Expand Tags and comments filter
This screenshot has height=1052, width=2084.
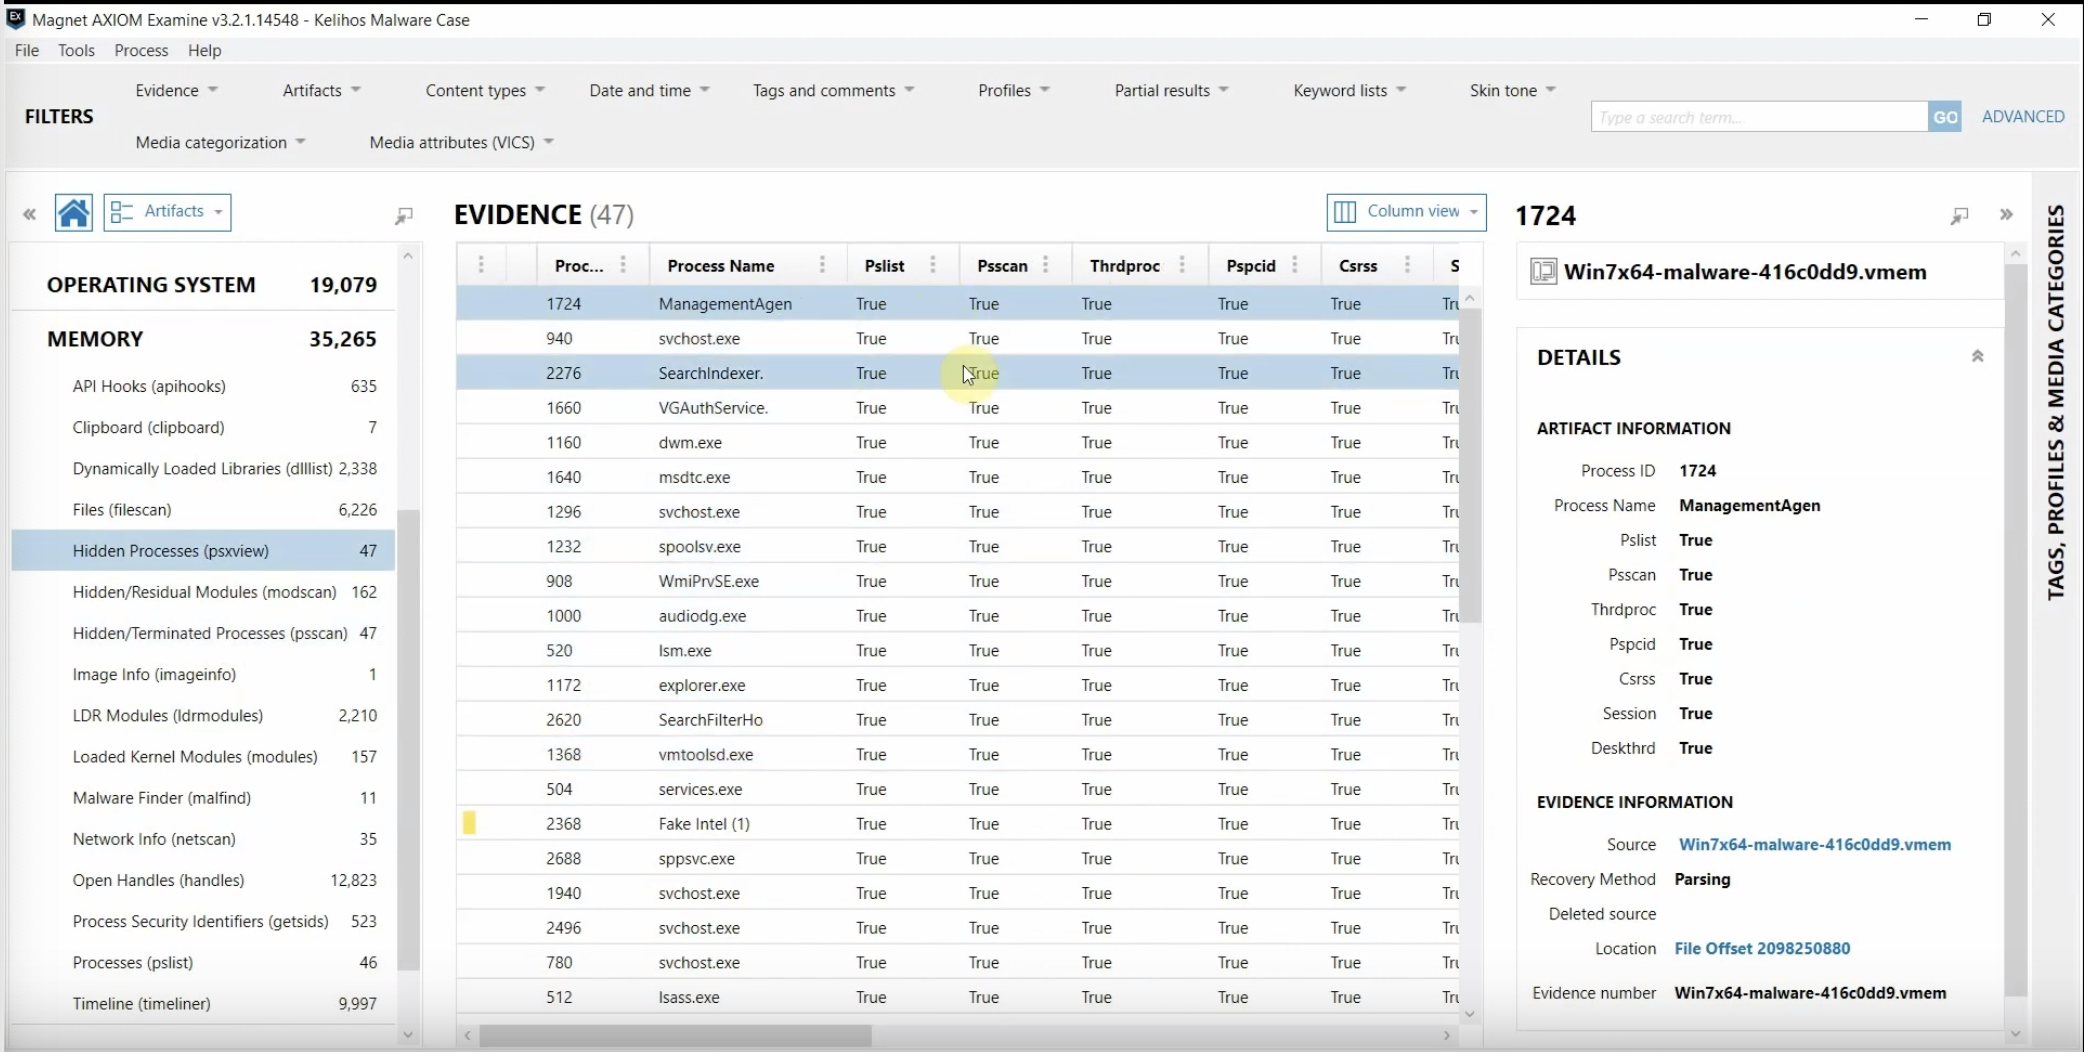point(833,90)
